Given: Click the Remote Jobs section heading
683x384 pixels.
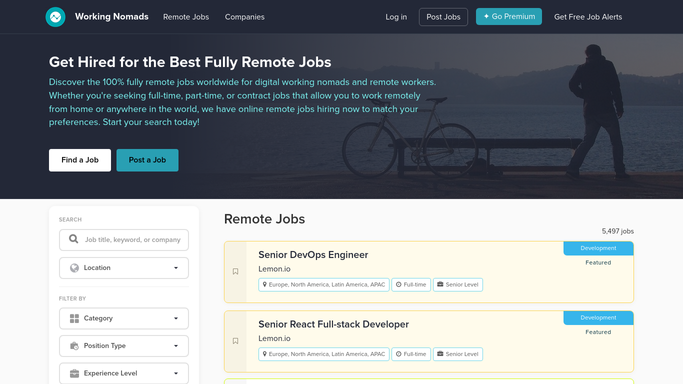Looking at the screenshot, I should pyautogui.click(x=264, y=219).
